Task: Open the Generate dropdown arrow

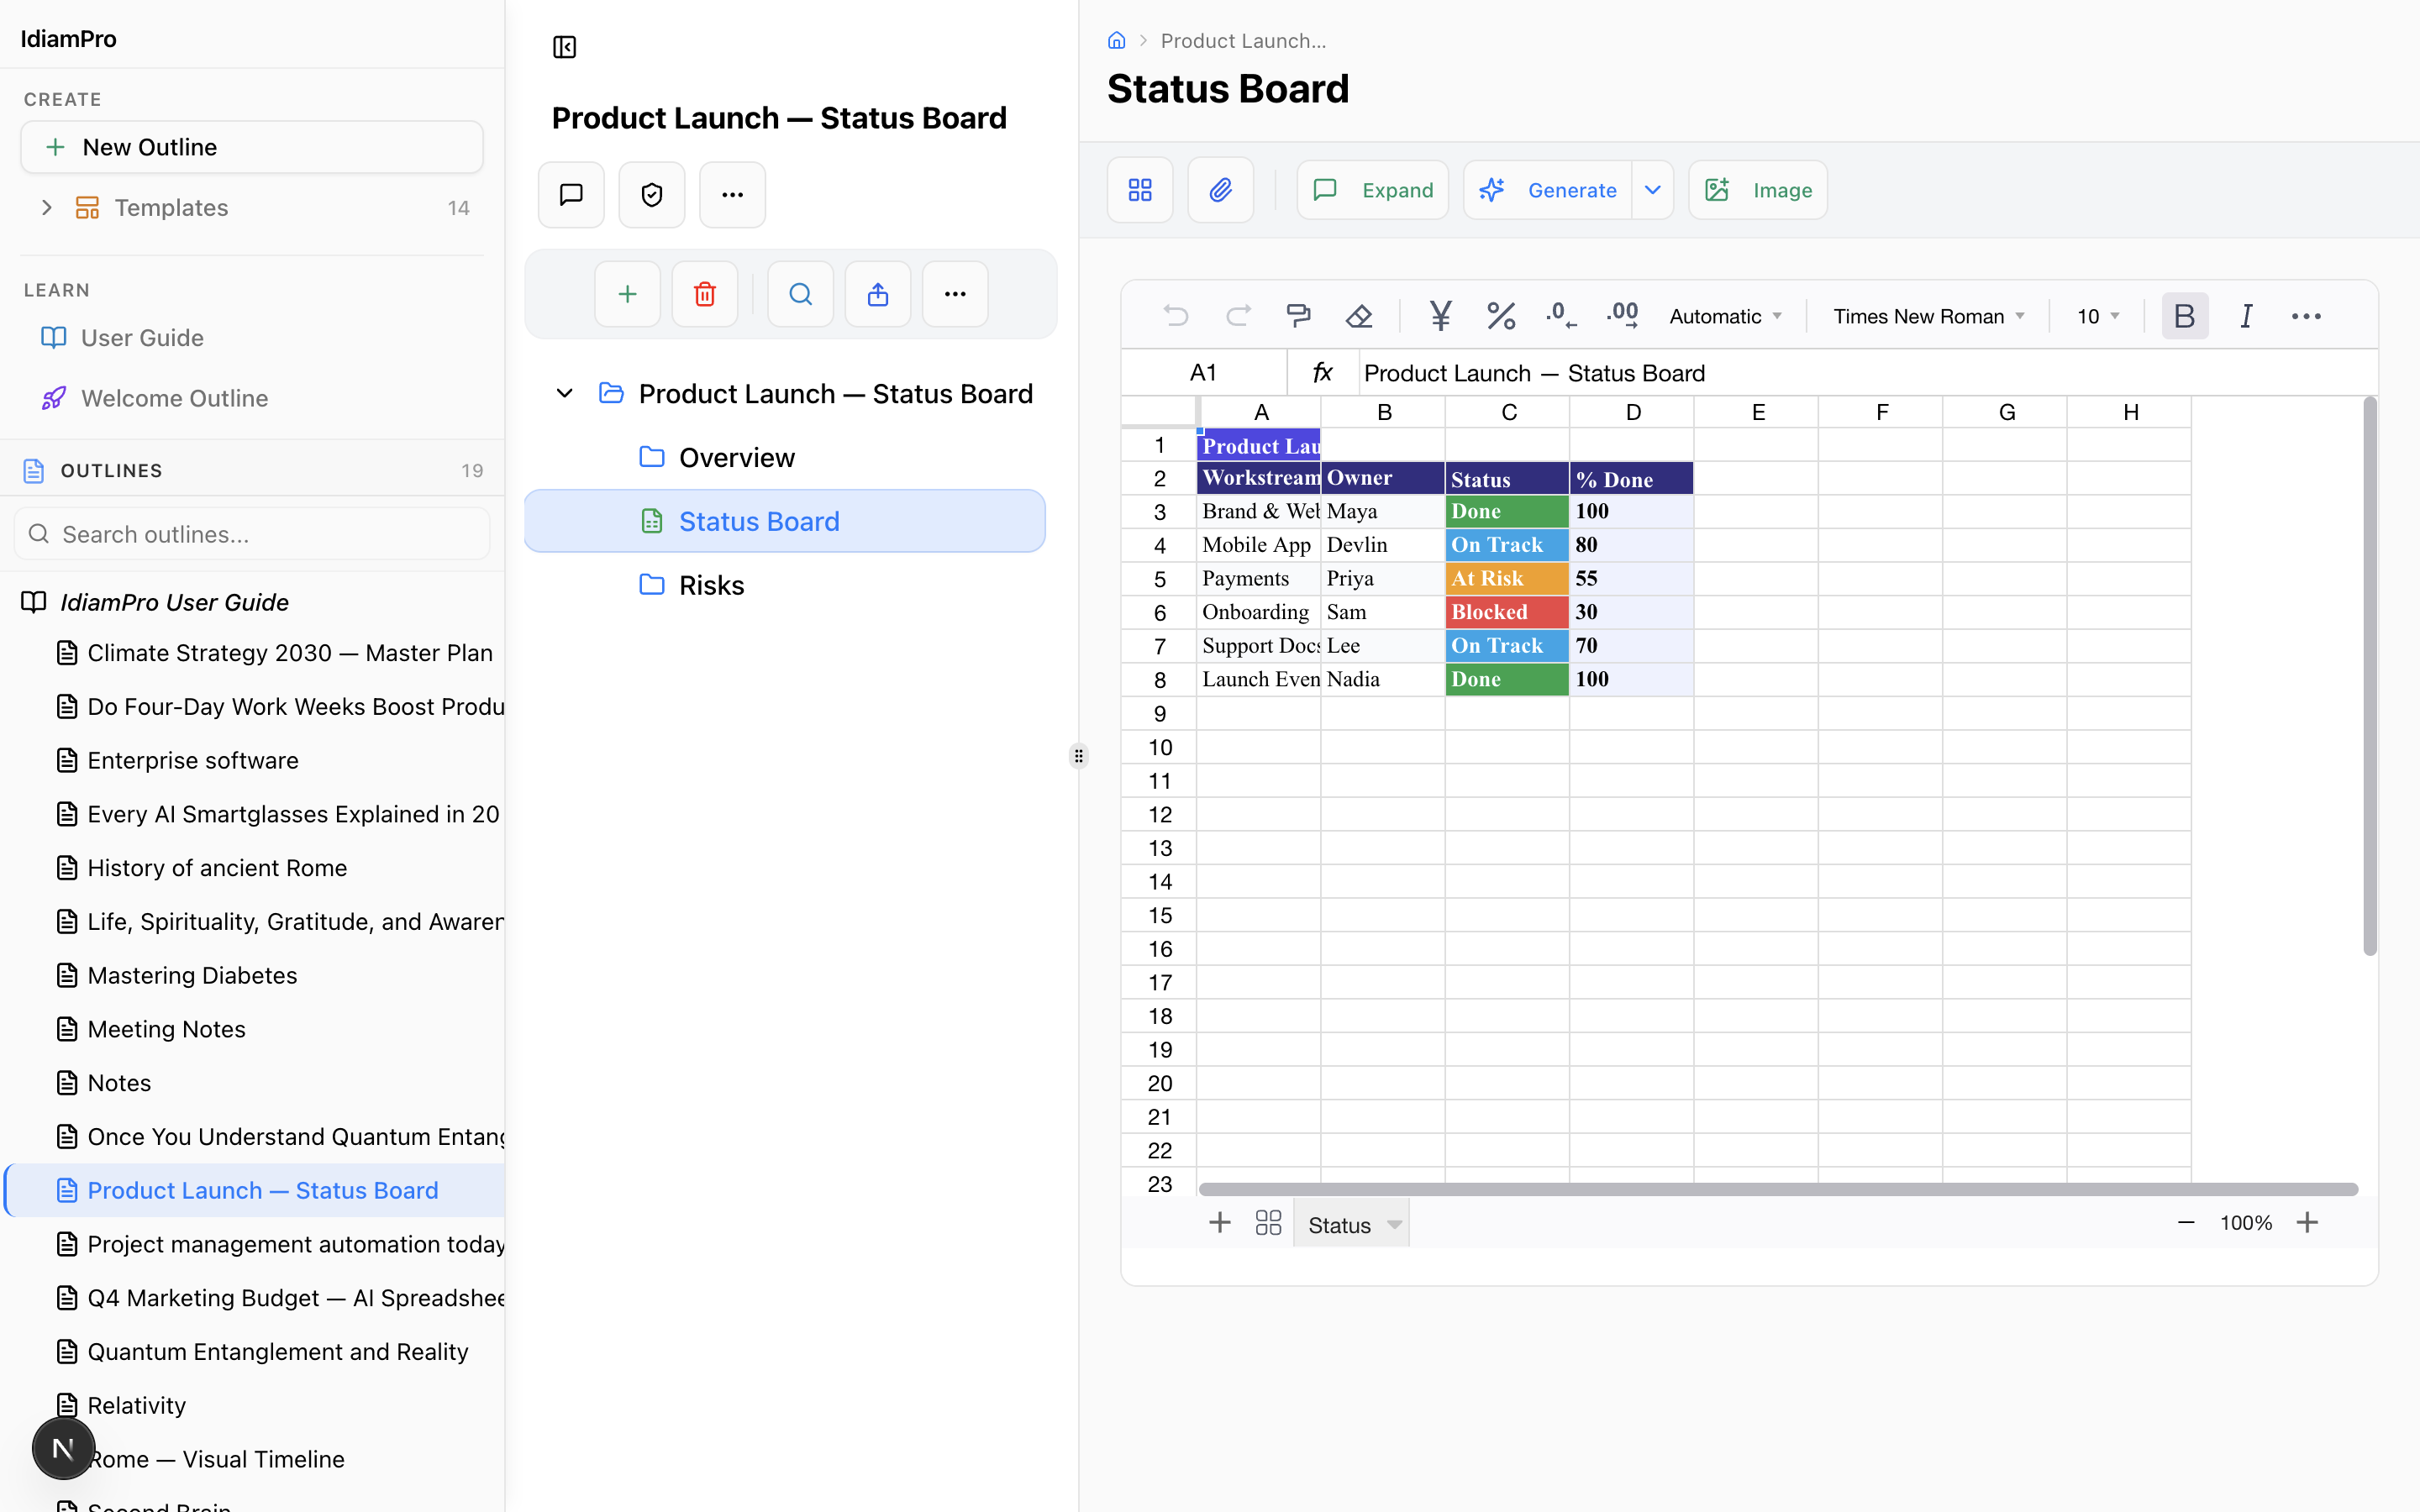Action: click(1653, 190)
